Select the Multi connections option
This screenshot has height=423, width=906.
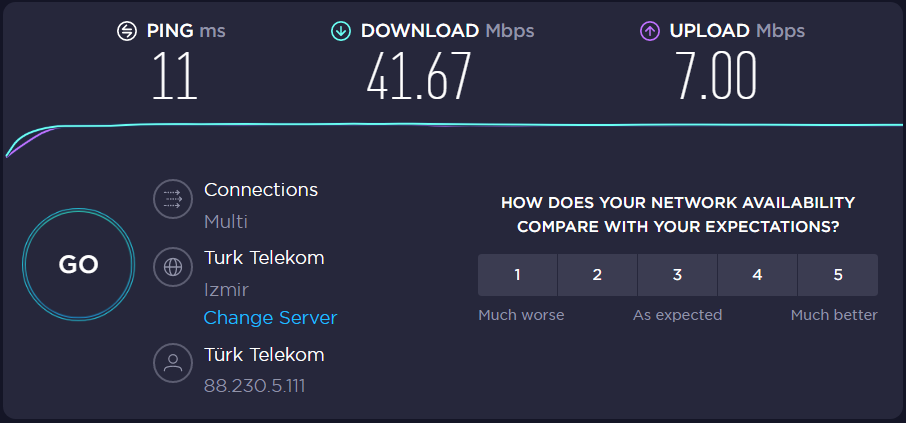click(x=226, y=221)
